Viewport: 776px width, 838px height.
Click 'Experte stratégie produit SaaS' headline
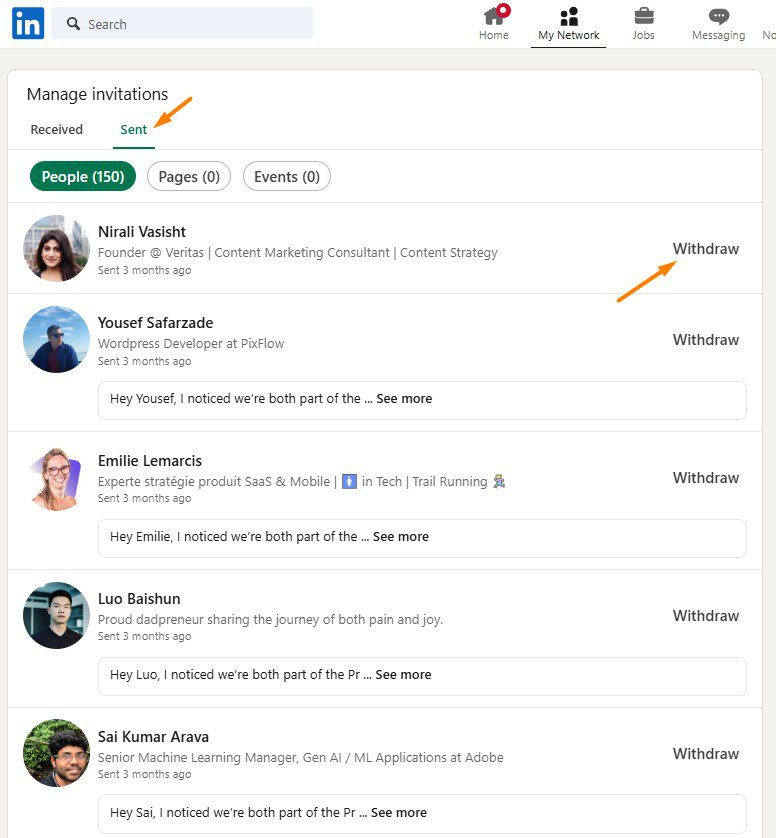302,481
